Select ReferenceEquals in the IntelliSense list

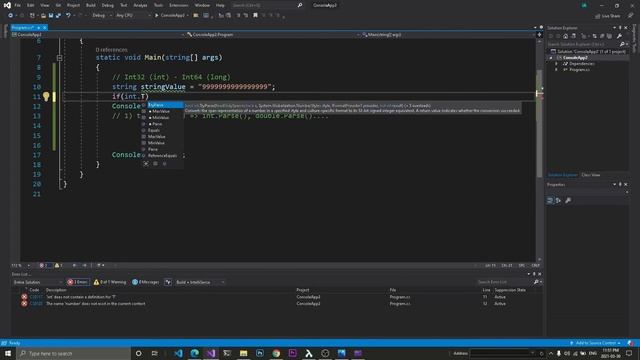click(162, 156)
